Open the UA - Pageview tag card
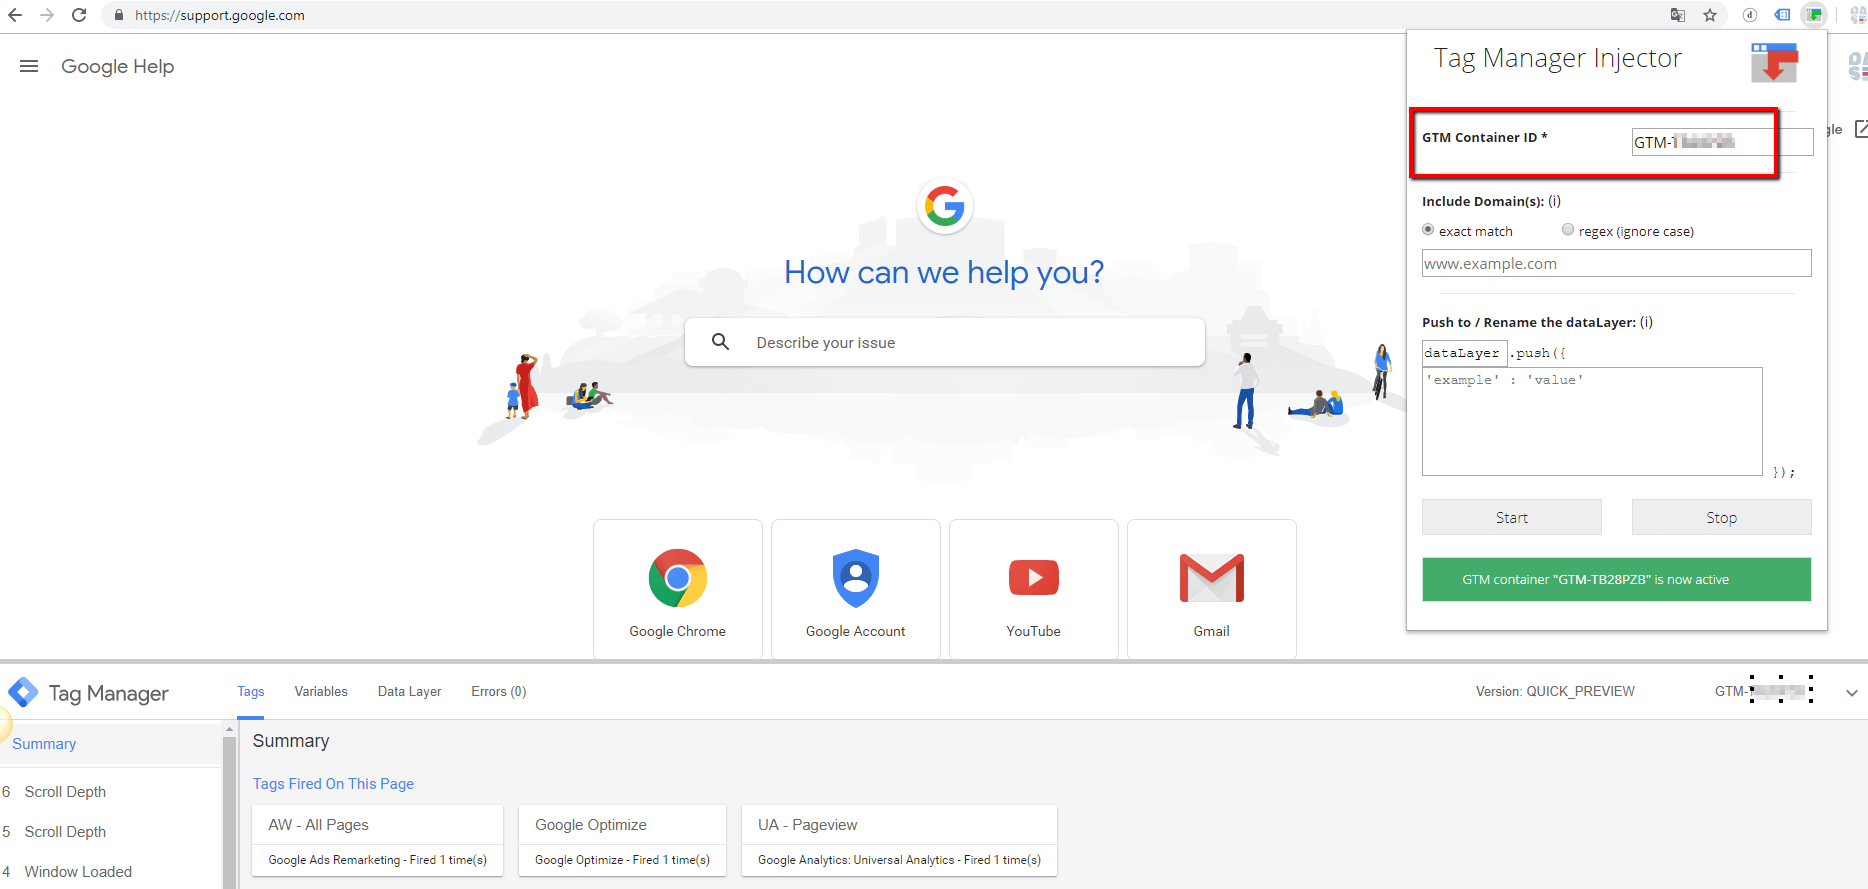The width and height of the screenshot is (1868, 889). (900, 840)
